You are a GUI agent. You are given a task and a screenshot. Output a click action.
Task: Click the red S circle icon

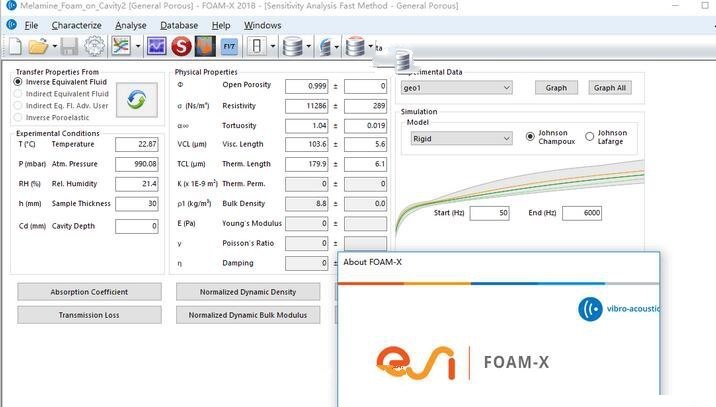(181, 47)
